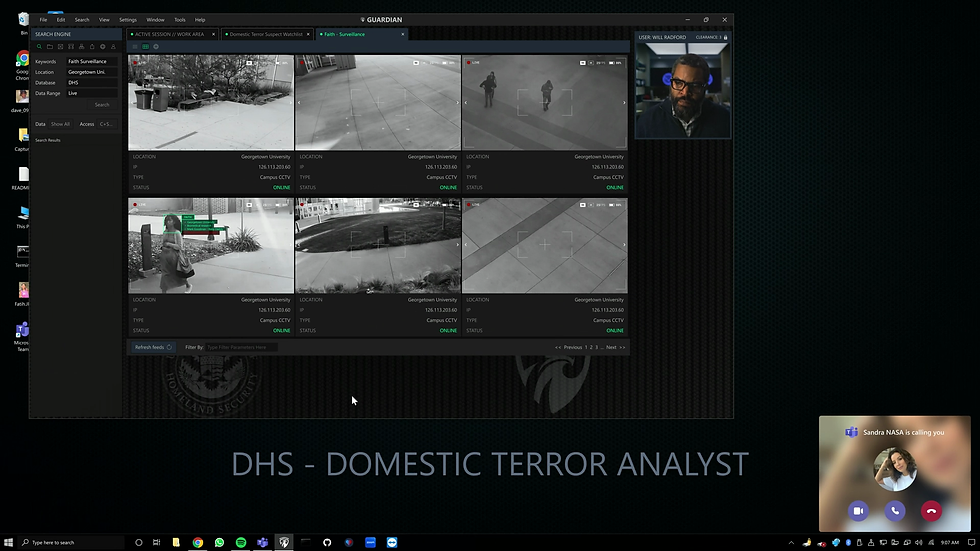The image size is (980, 551).
Task: Open GitHub Desktop from the taskbar
Action: pos(327,542)
